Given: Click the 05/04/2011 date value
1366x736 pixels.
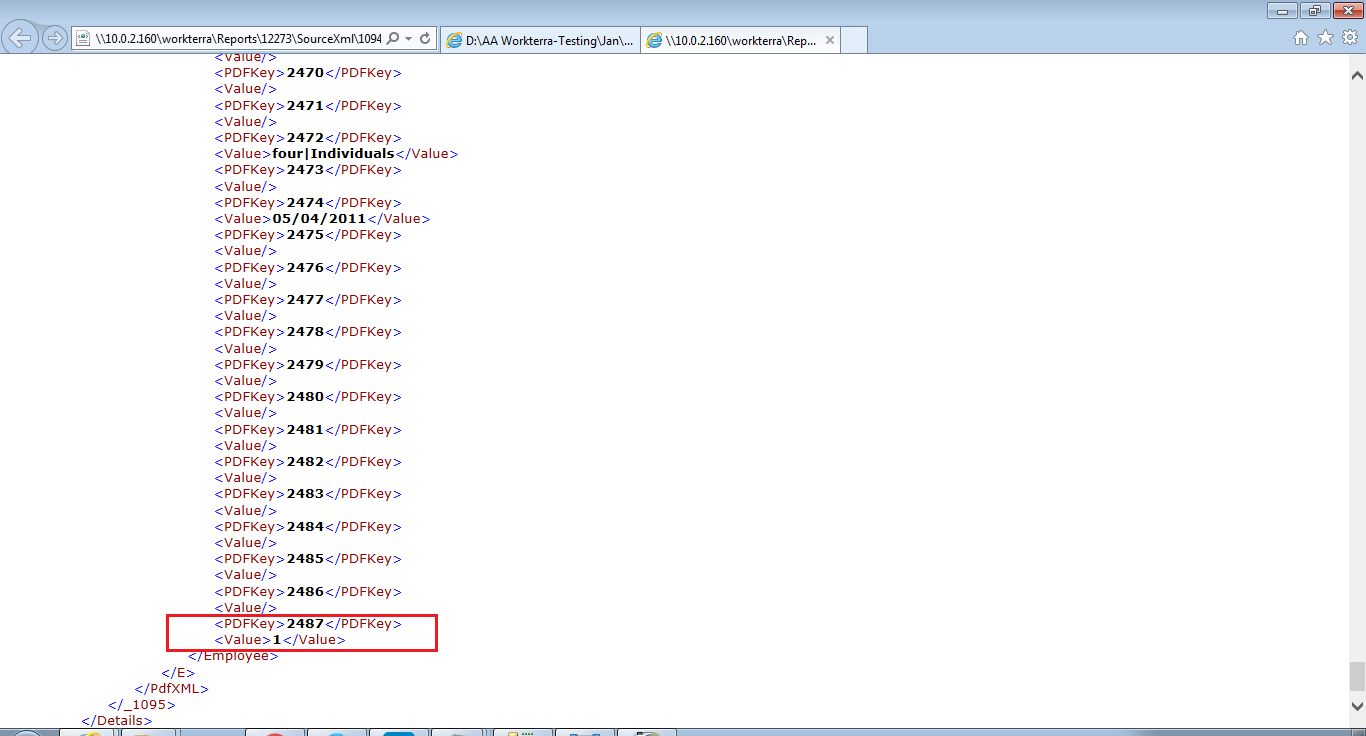Looking at the screenshot, I should click(x=319, y=218).
